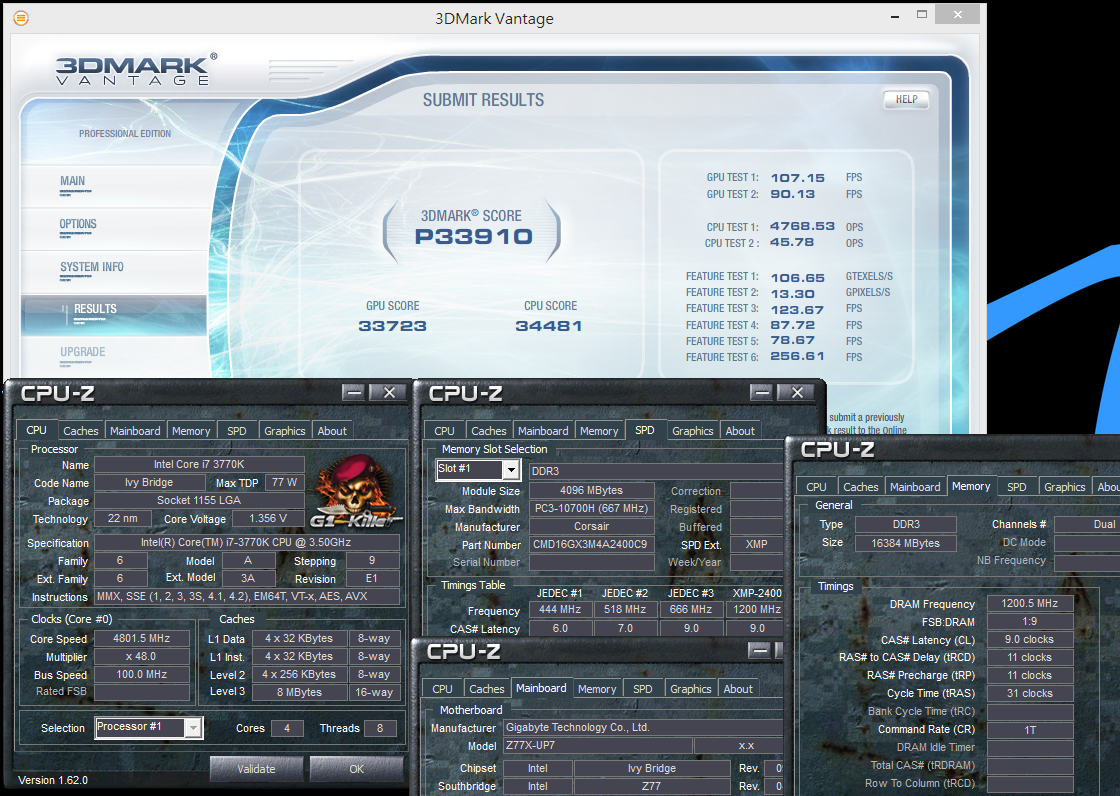Expand the Processor #1 selection dropdown
Screen dimensions: 1120x796
tap(193, 727)
